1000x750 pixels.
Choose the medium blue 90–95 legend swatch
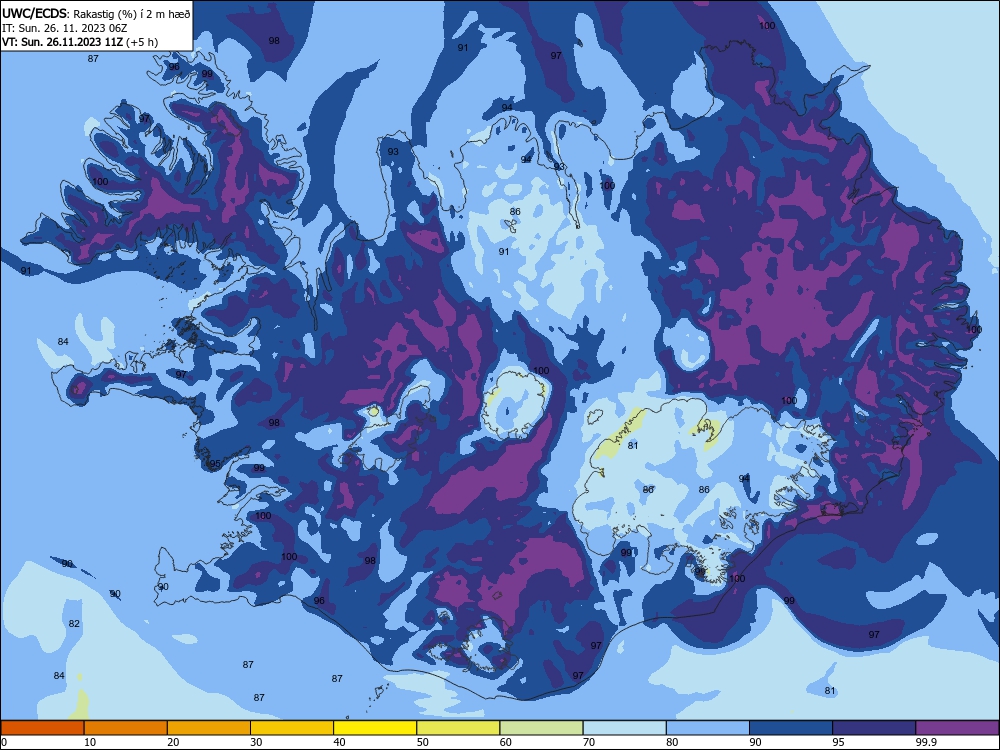pos(791,728)
